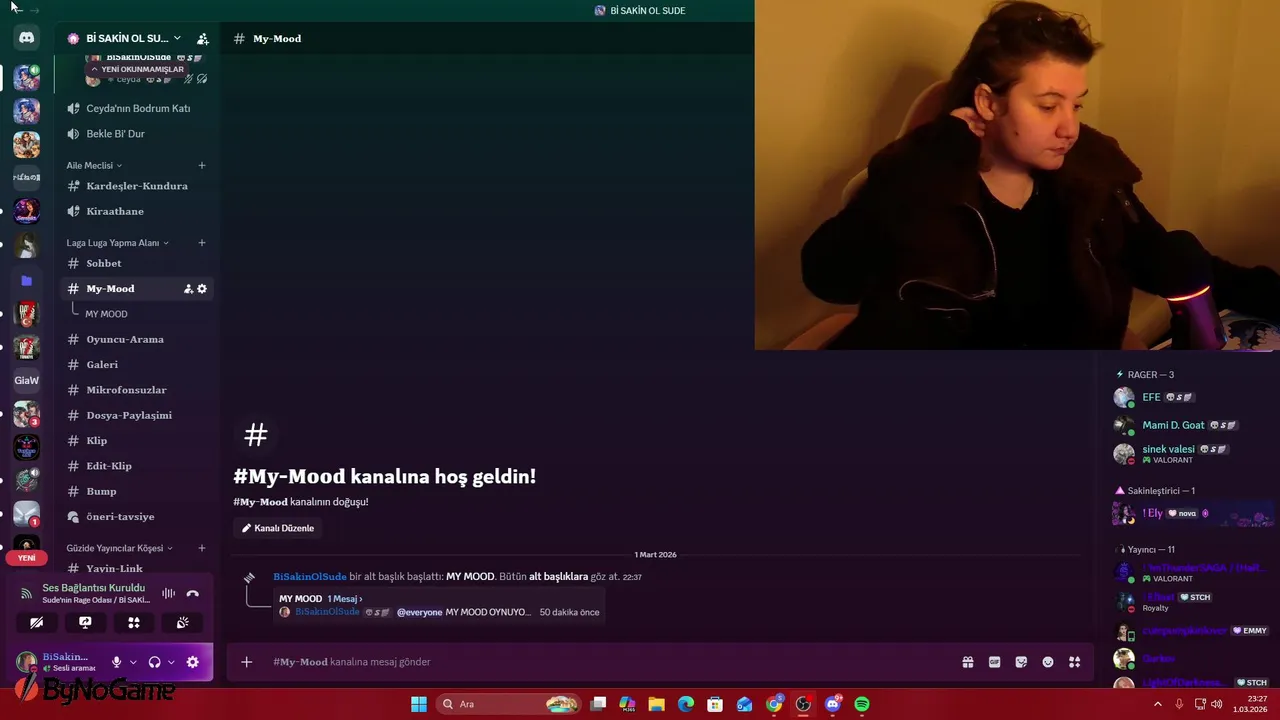The height and width of the screenshot is (720, 1280).
Task: Open the alt başlıklara link in the system message
Action: [558, 577]
